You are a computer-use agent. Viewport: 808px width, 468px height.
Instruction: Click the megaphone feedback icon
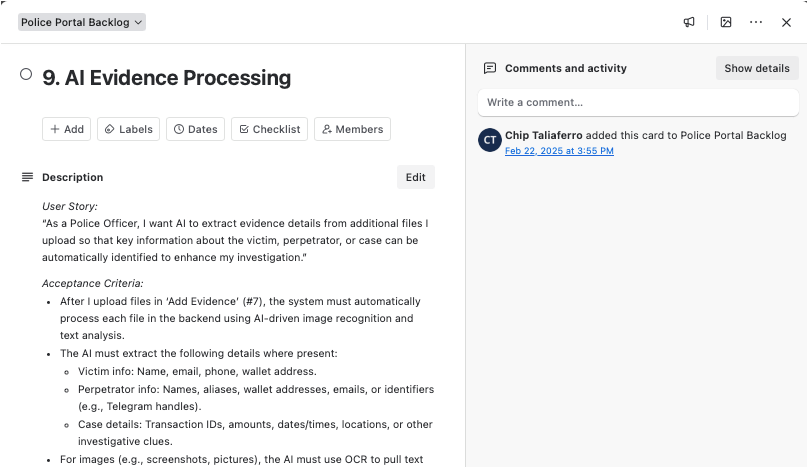coord(689,22)
